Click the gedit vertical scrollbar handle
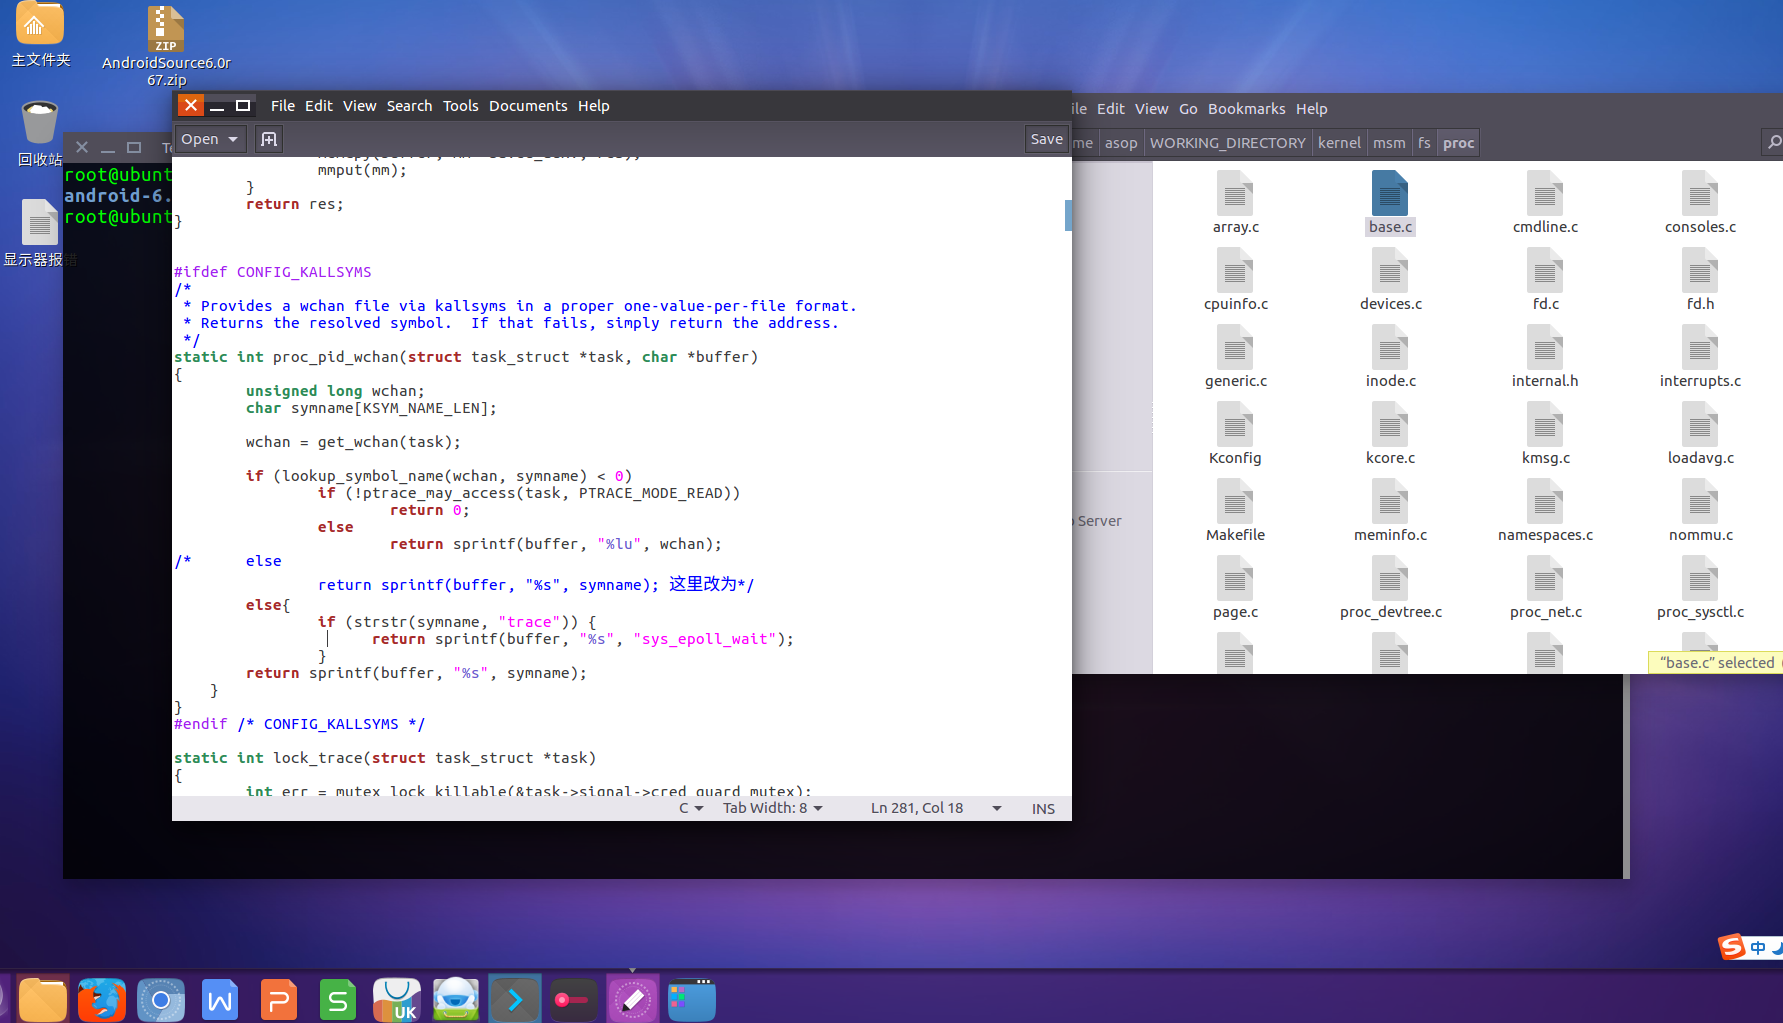 pyautogui.click(x=1068, y=215)
